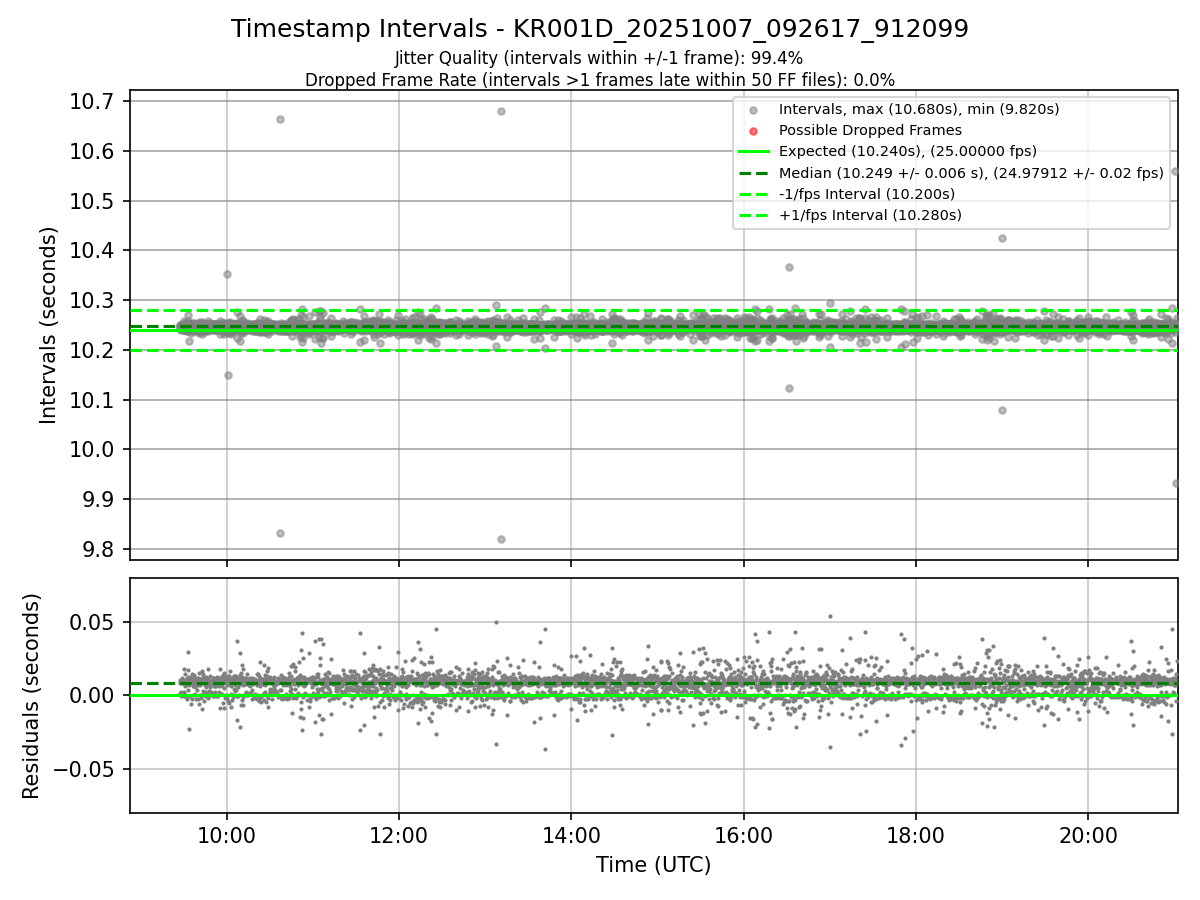
Task: Click the outlier point near 9.83s around 10:40
Action: [280, 533]
